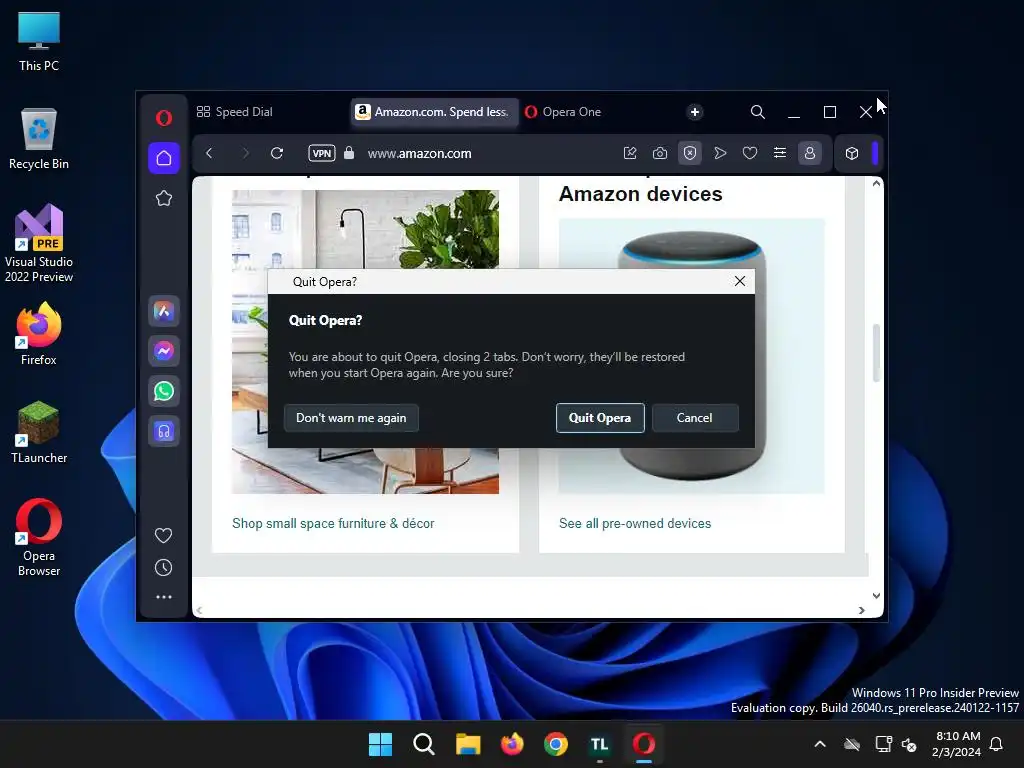Viewport: 1024px width, 768px height.
Task: Click Don't warn me again
Action: pos(351,418)
